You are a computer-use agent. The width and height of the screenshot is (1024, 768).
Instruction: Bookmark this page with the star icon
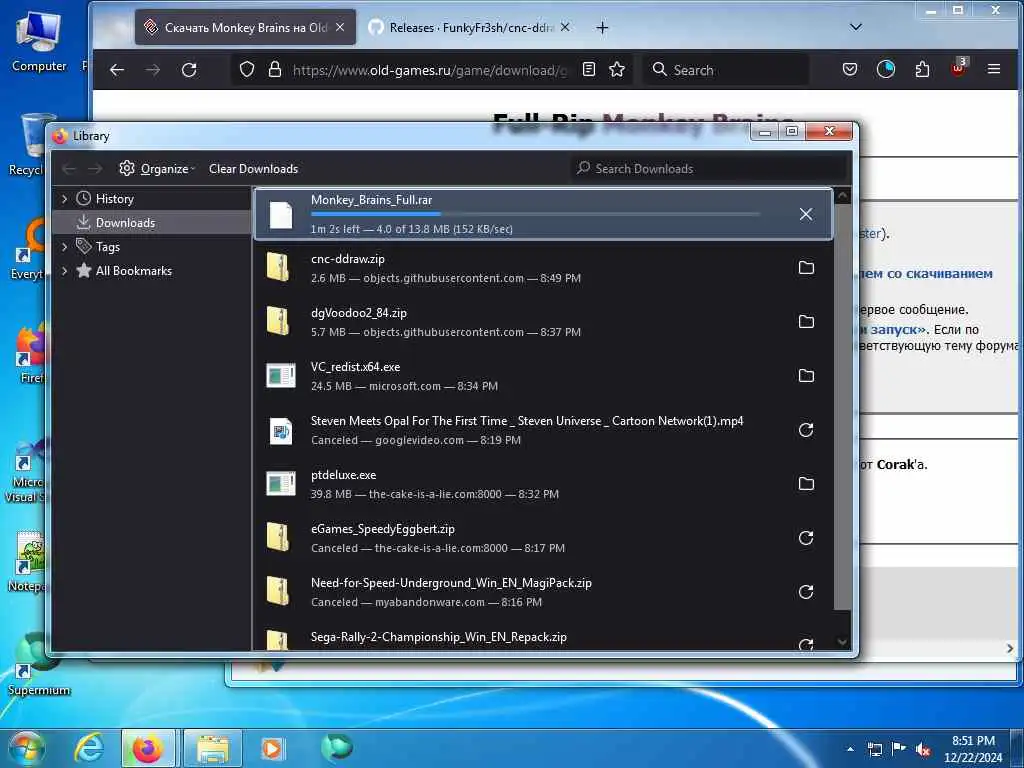point(616,69)
